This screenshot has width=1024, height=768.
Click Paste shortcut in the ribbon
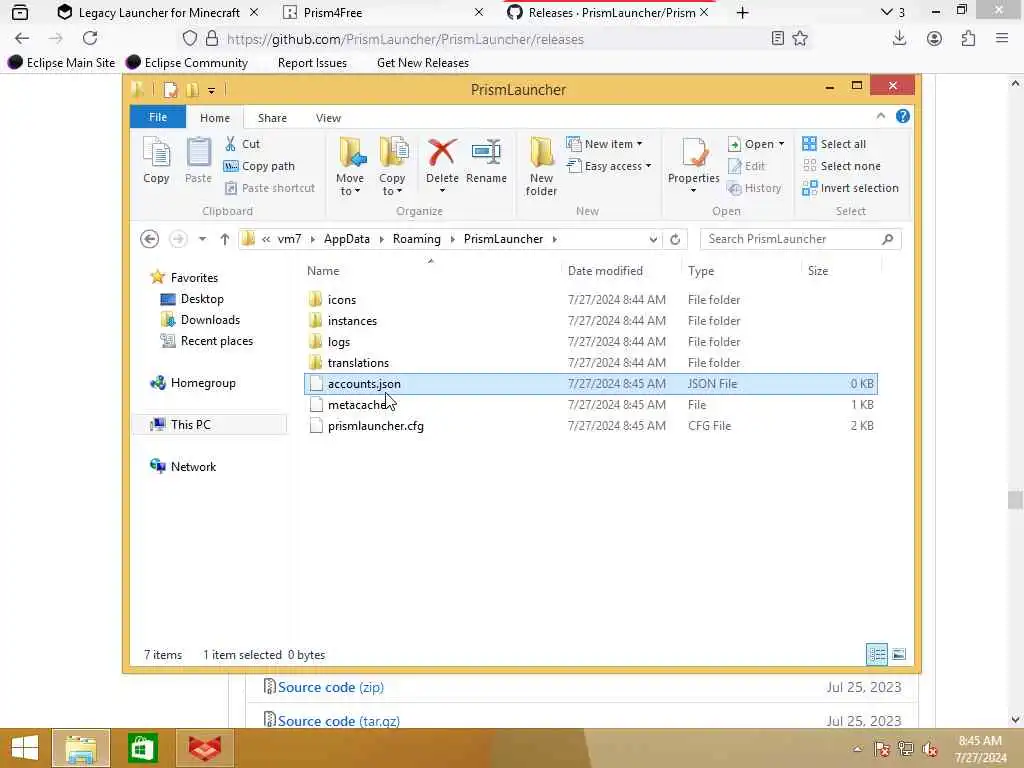[270, 188]
